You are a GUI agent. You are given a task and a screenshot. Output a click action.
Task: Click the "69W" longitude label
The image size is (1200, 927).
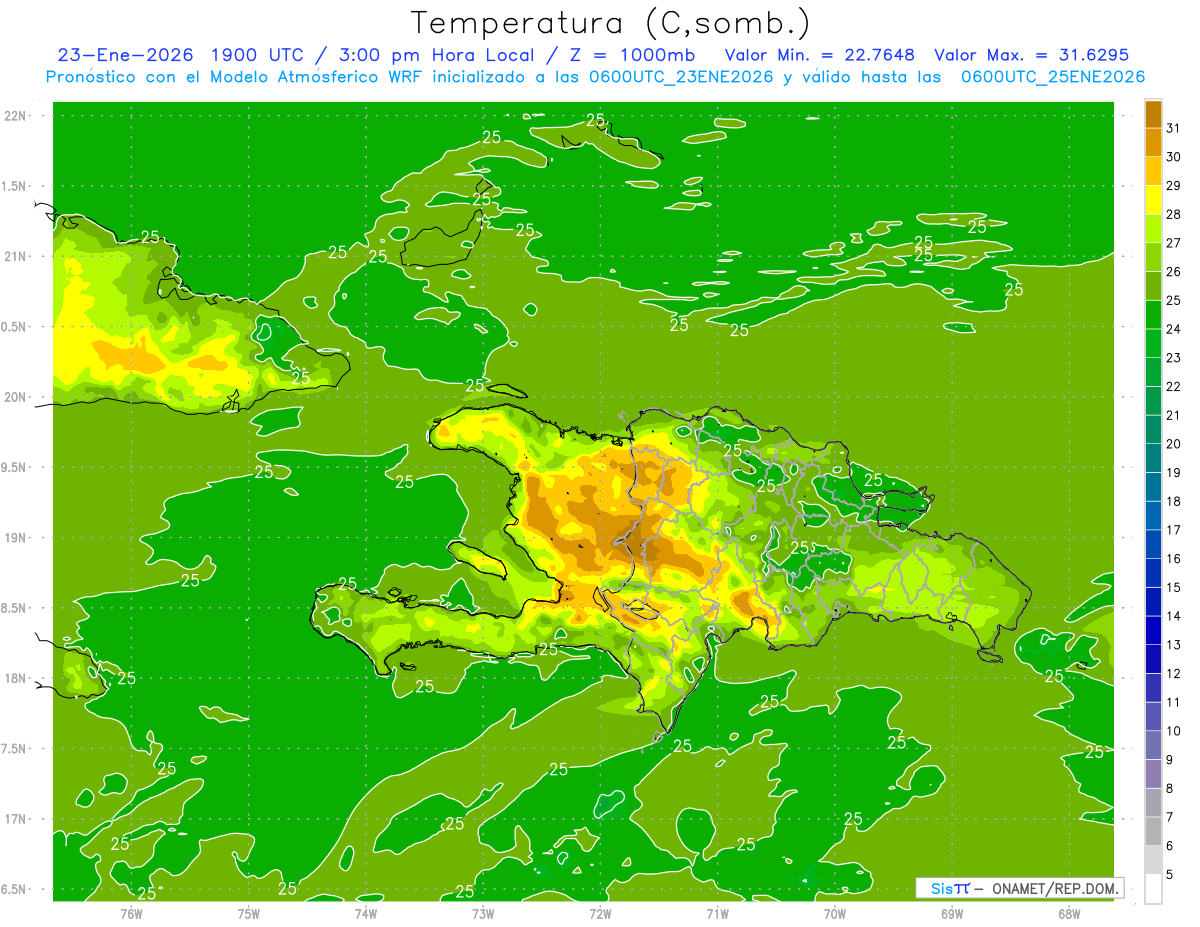[x=952, y=913]
